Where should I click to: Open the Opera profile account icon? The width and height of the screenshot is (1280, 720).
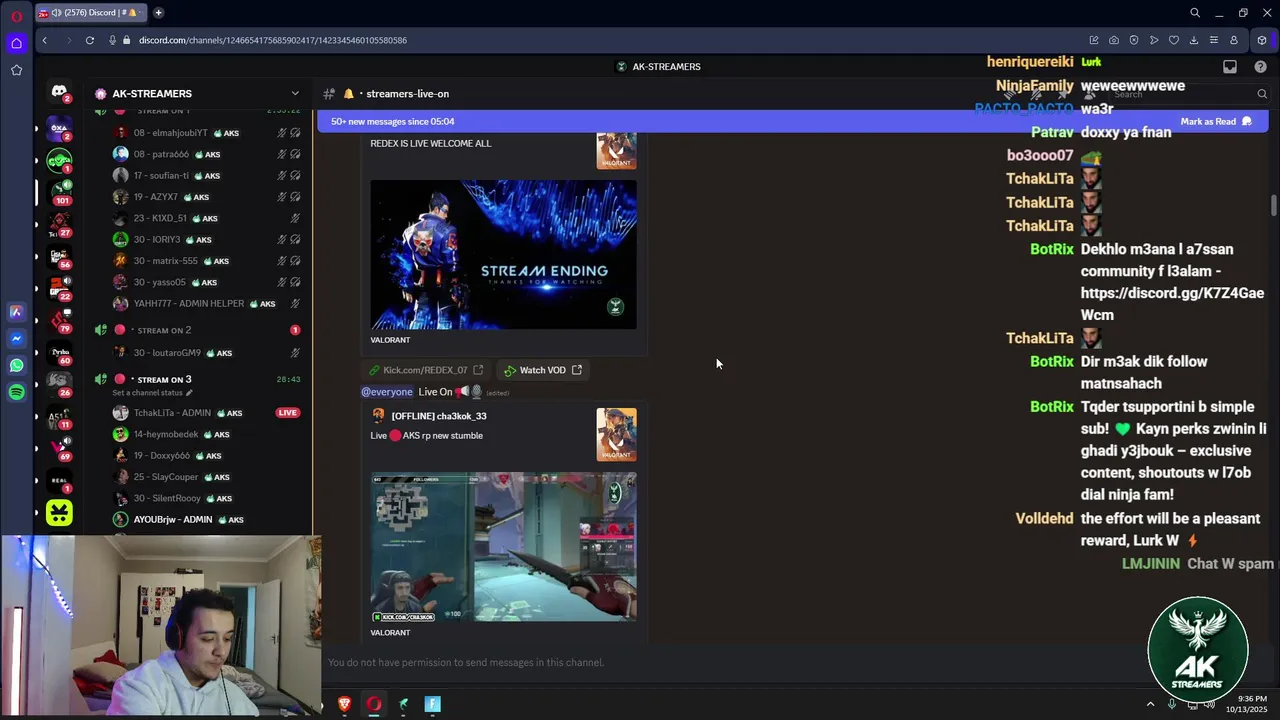1234,40
